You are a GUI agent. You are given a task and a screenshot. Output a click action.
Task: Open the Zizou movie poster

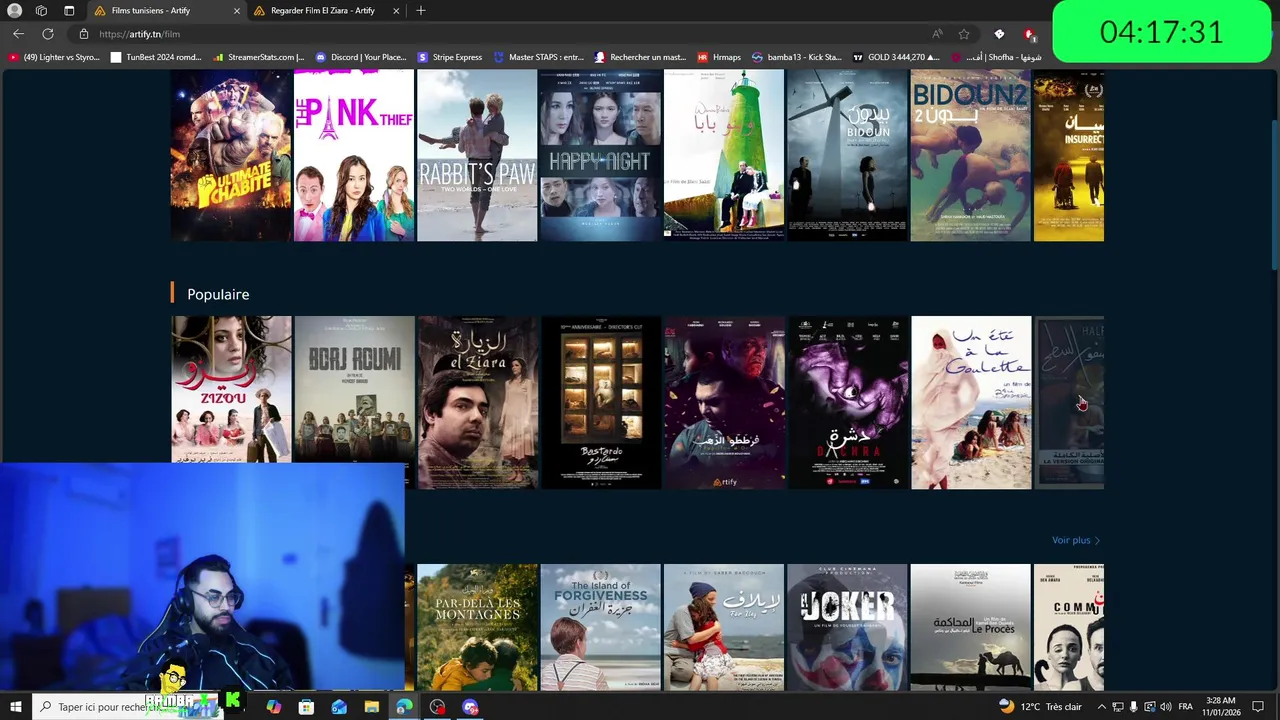231,389
